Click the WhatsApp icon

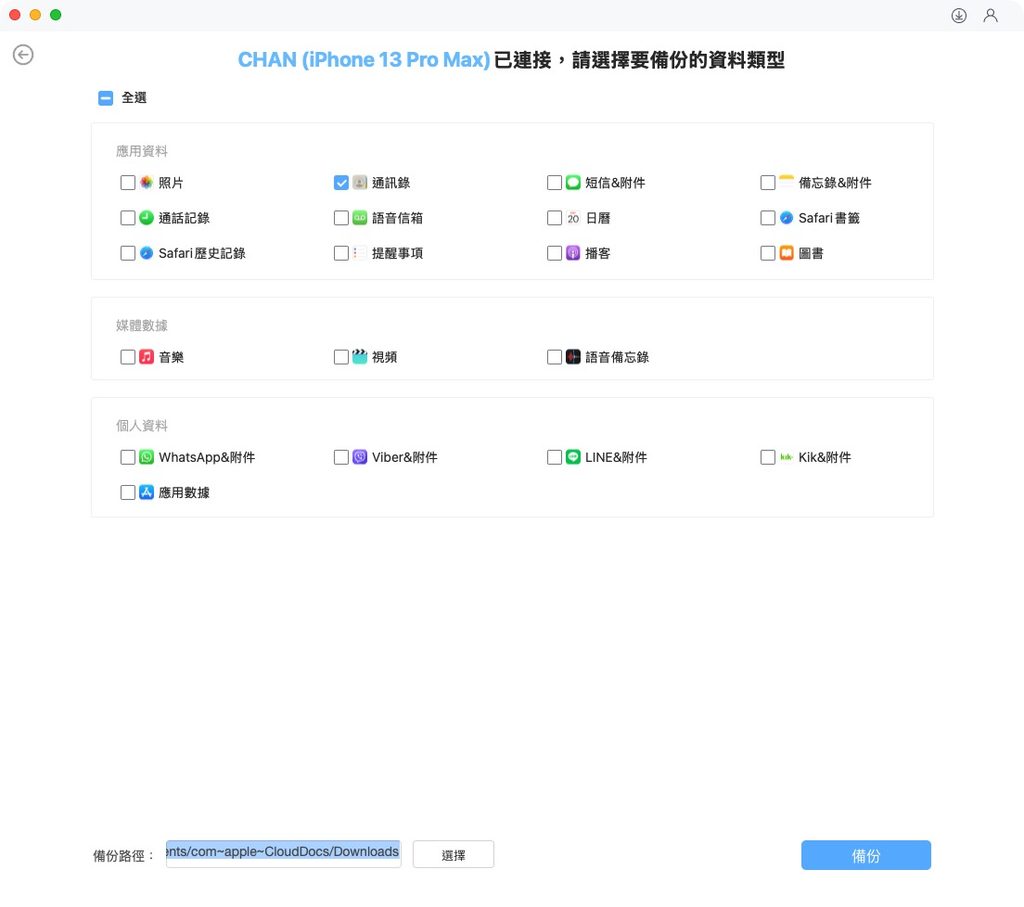pyautogui.click(x=147, y=457)
